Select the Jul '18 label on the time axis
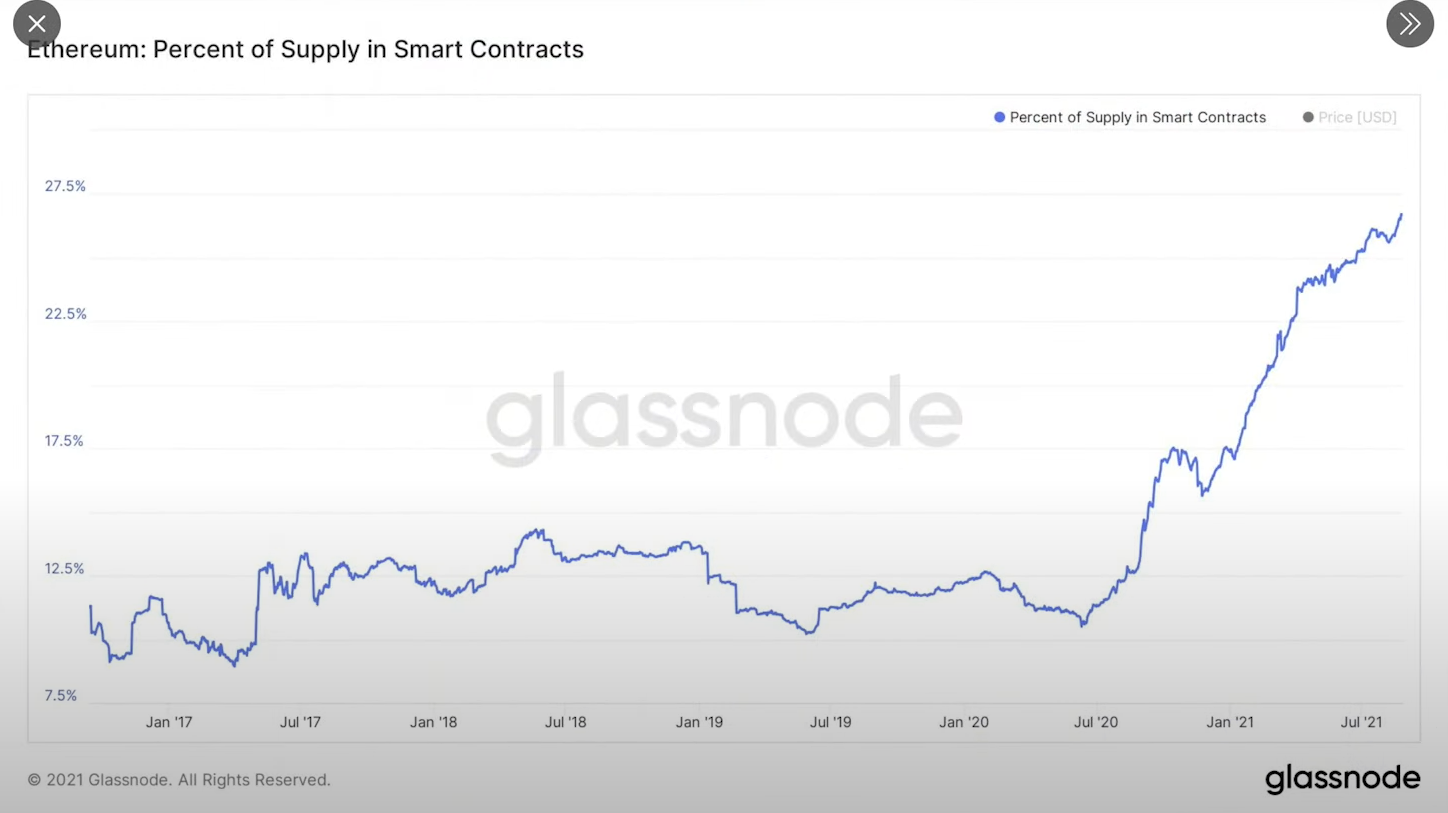 (565, 722)
